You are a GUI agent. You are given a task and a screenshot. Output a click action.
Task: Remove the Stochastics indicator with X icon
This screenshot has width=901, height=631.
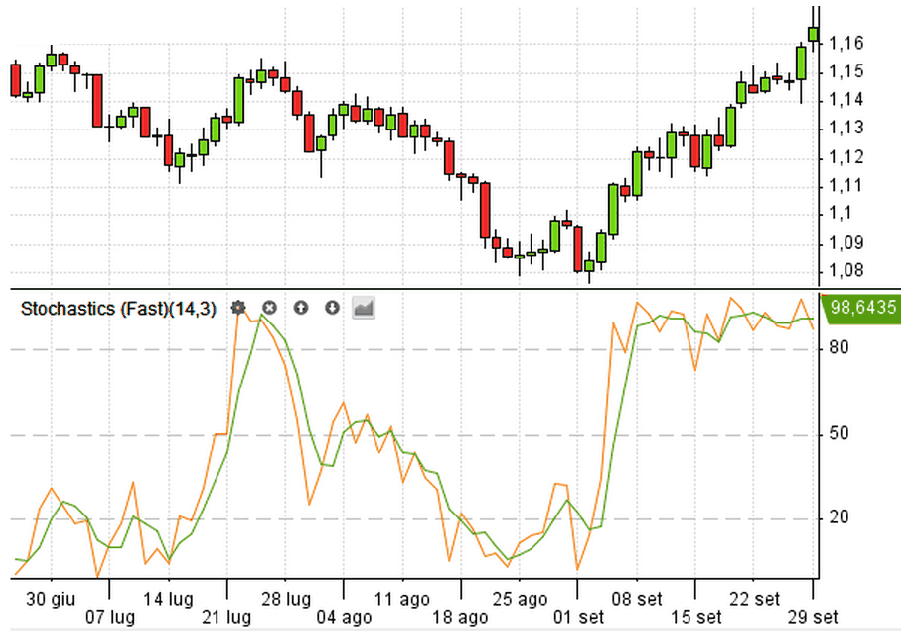tap(269, 308)
